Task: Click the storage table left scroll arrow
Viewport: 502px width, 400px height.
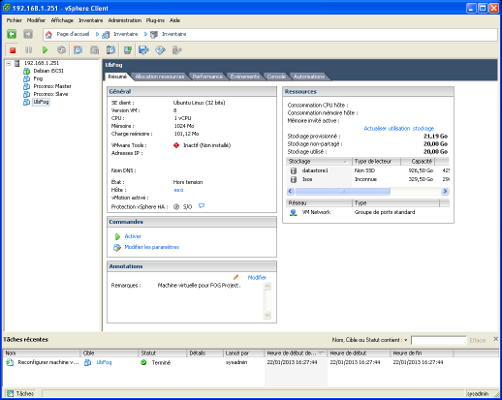Action: pyautogui.click(x=290, y=191)
